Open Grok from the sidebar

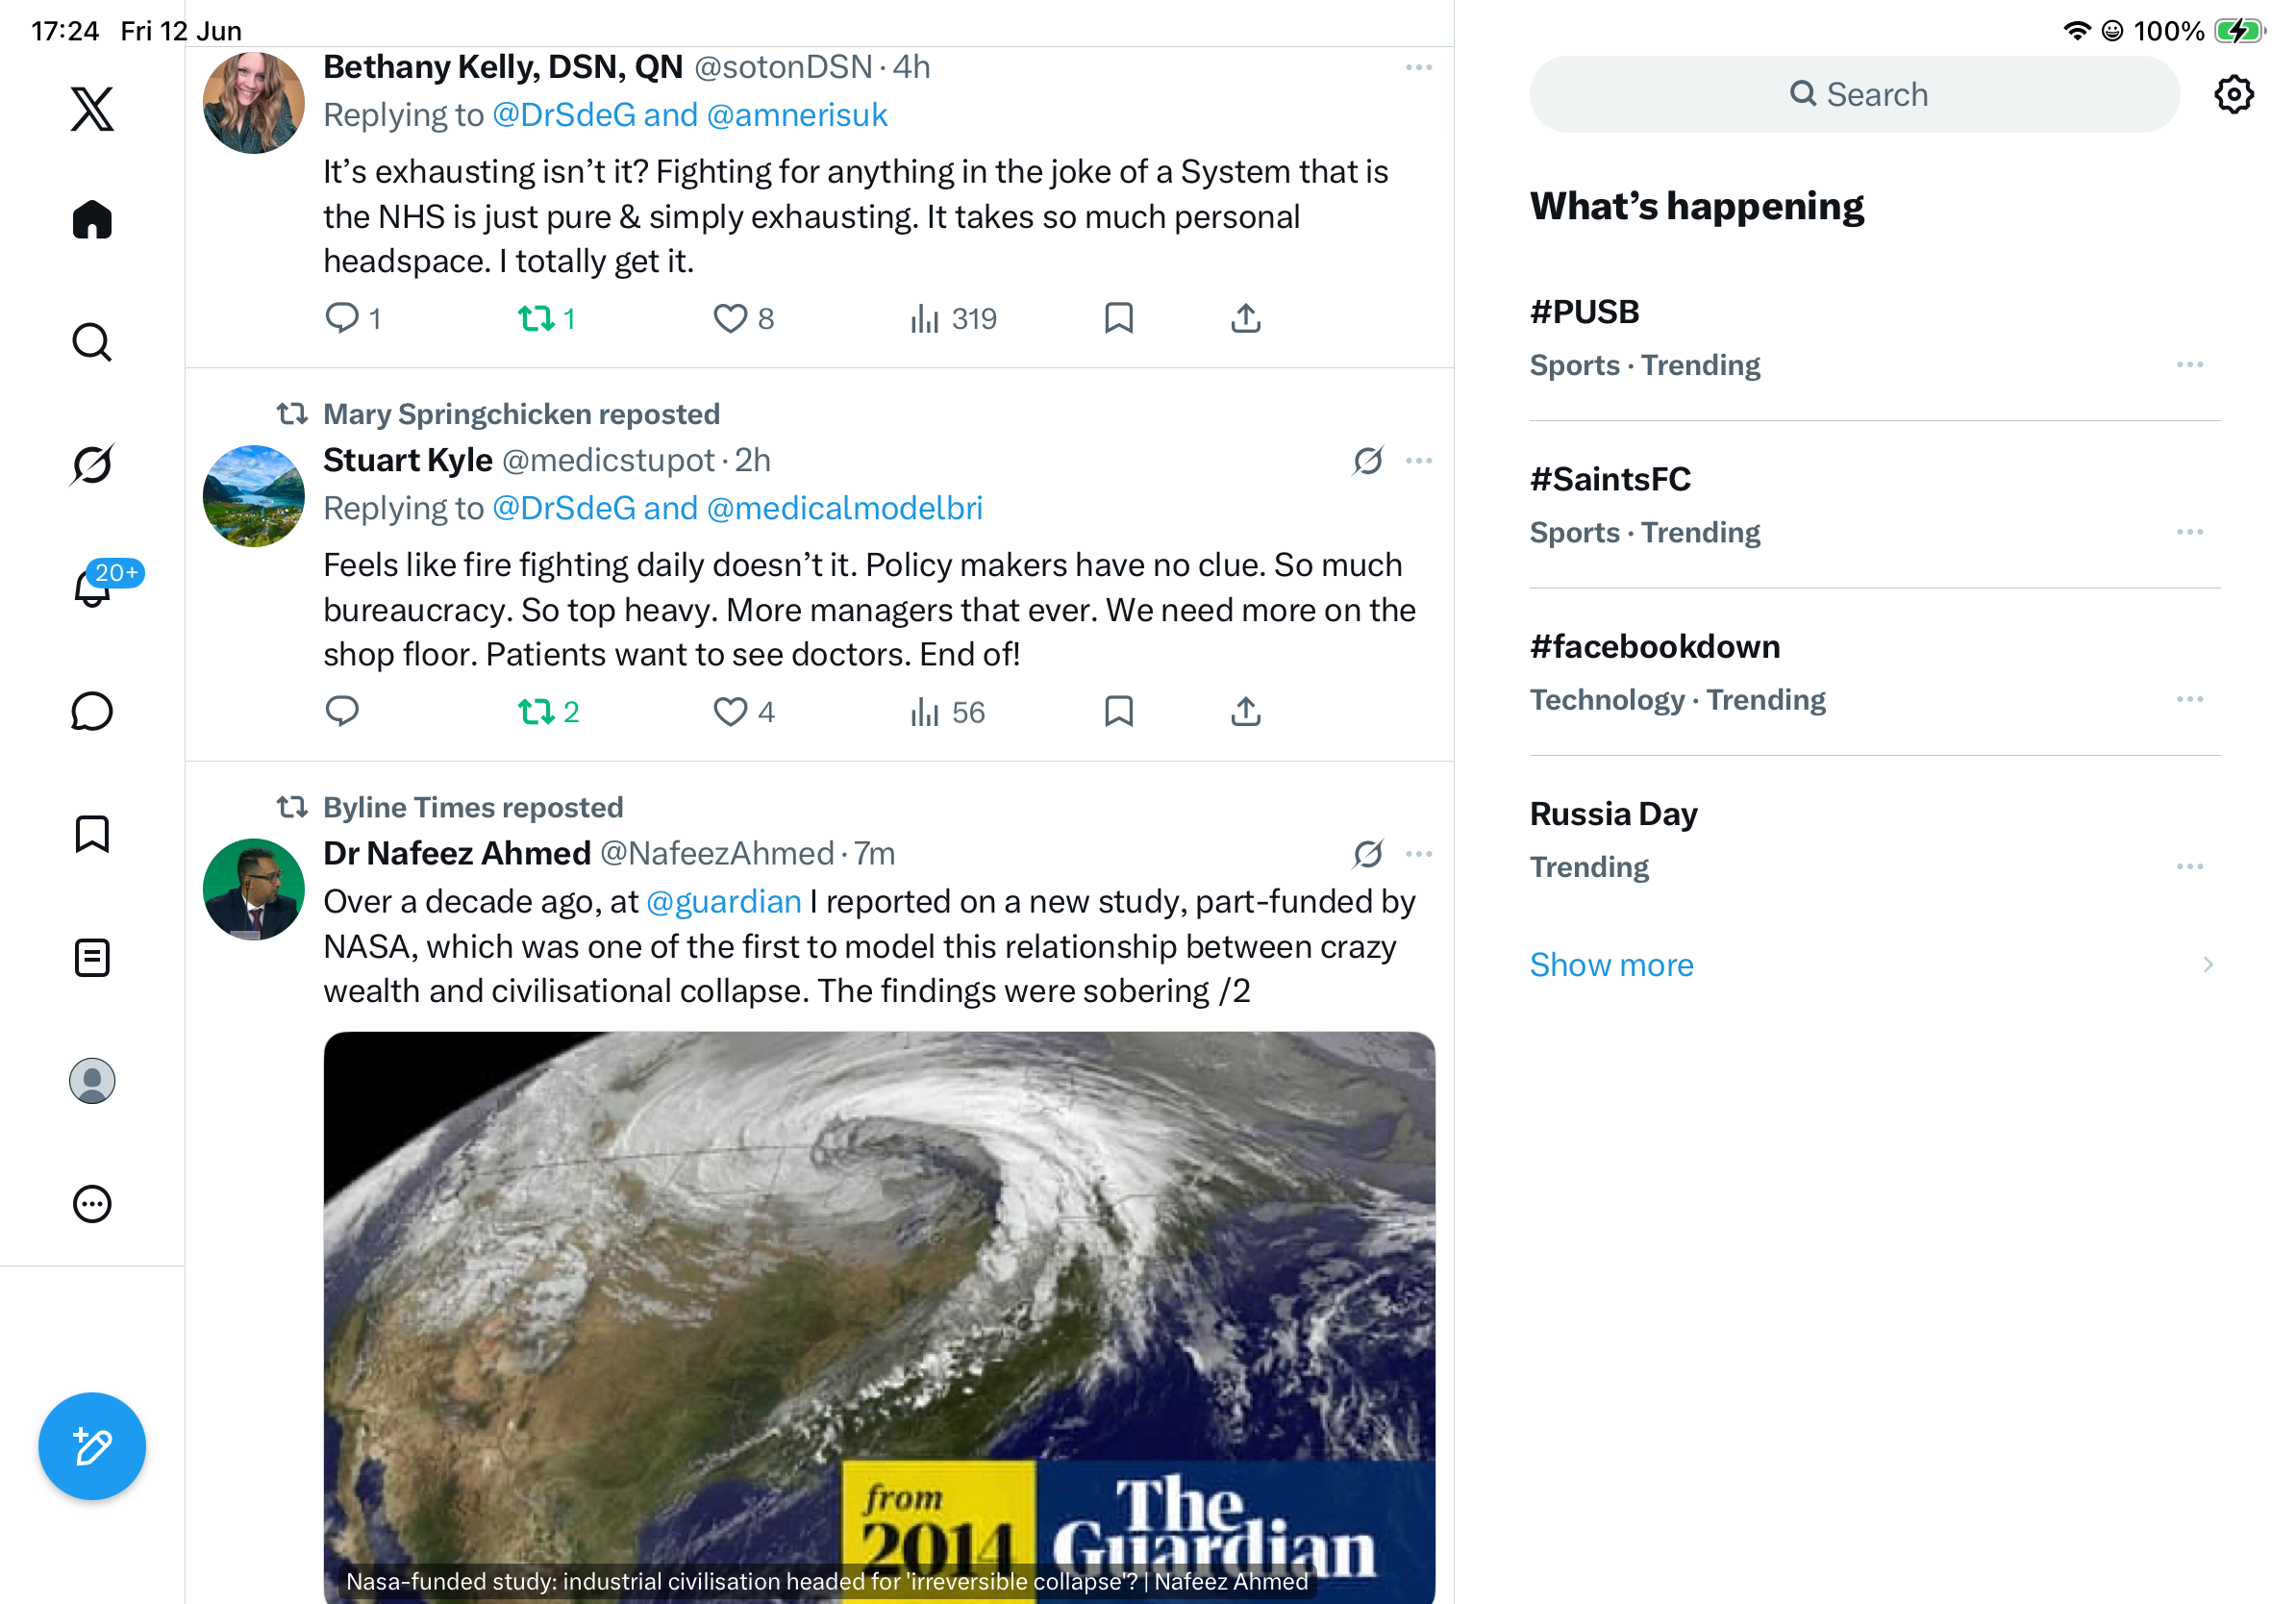tap(92, 464)
